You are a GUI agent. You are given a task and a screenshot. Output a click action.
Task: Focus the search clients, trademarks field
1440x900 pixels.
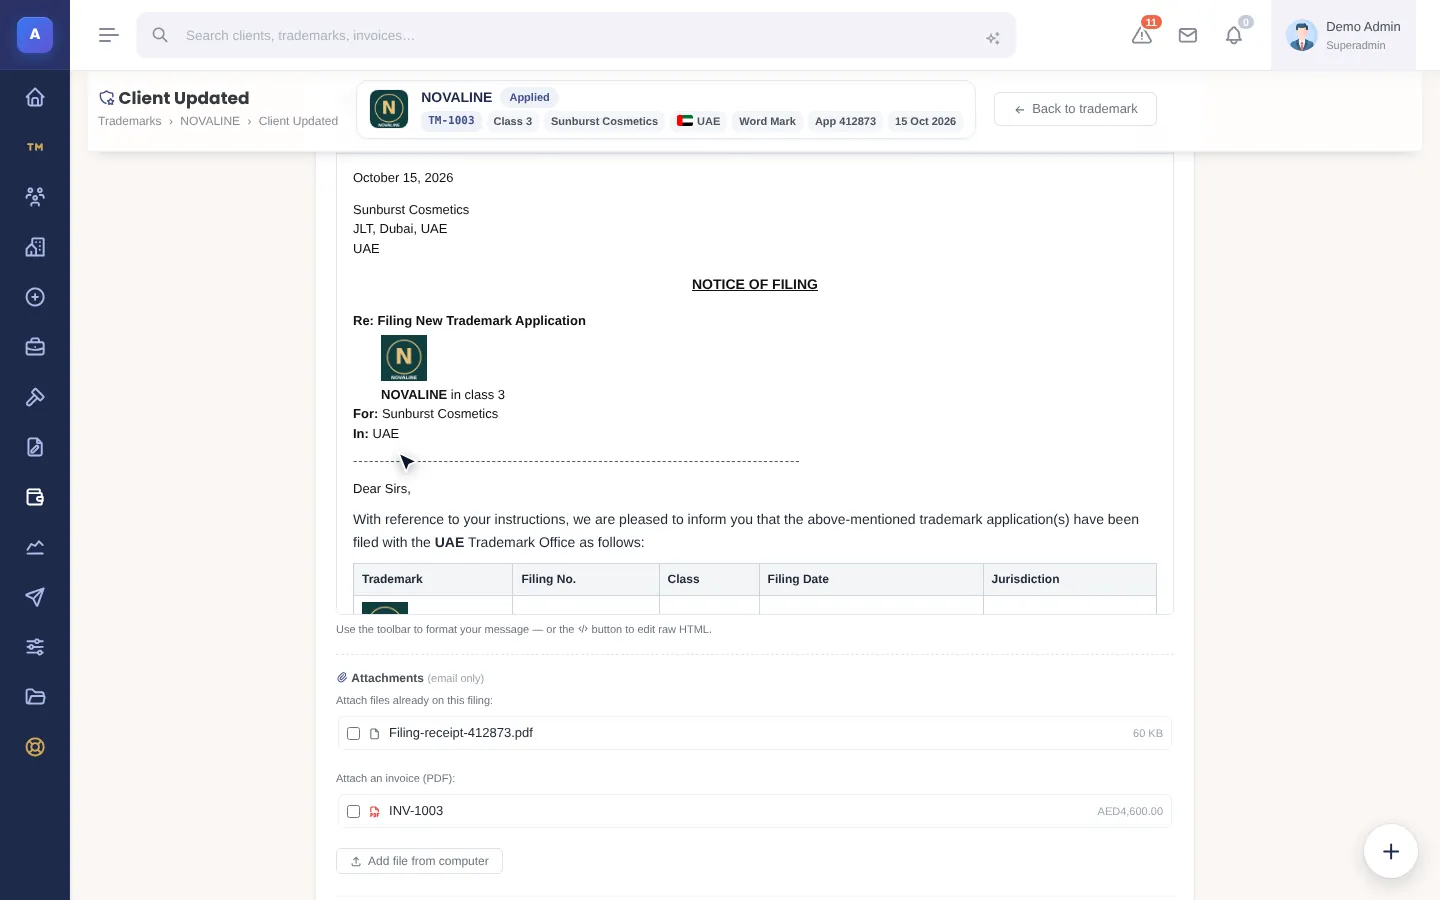click(x=576, y=35)
